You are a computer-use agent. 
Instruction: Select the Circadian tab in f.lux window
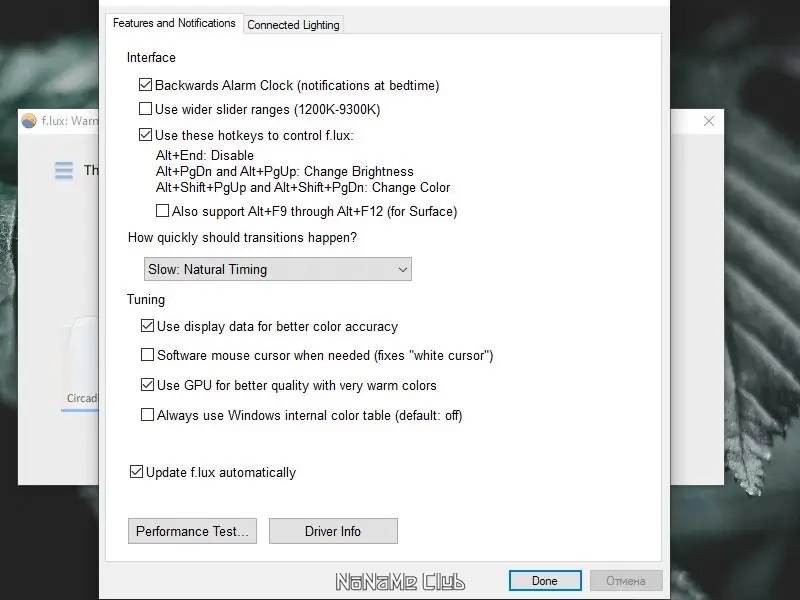(x=82, y=398)
